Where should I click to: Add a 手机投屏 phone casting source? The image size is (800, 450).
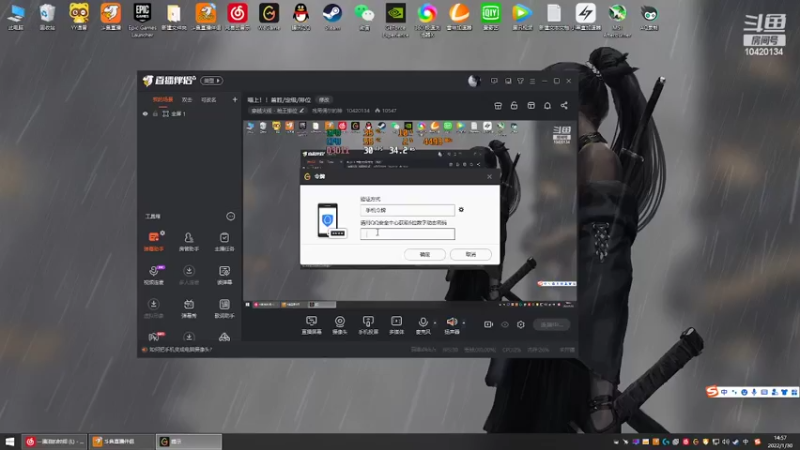click(x=368, y=324)
